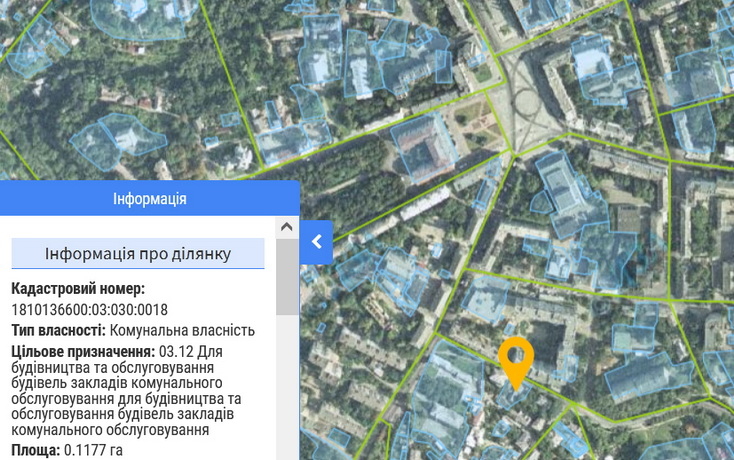Select the Інформація panel header tab
This screenshot has width=734, height=460.
click(x=149, y=199)
